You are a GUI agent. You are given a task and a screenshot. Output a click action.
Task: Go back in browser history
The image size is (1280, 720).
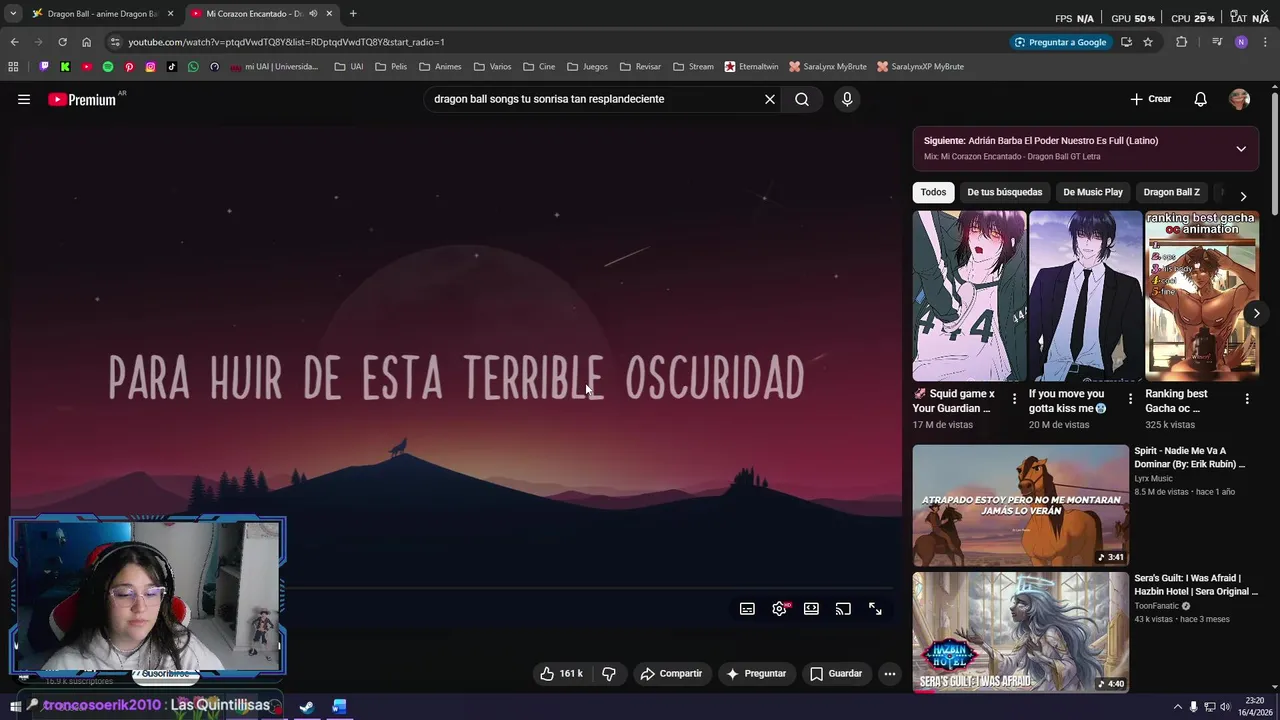[14, 42]
